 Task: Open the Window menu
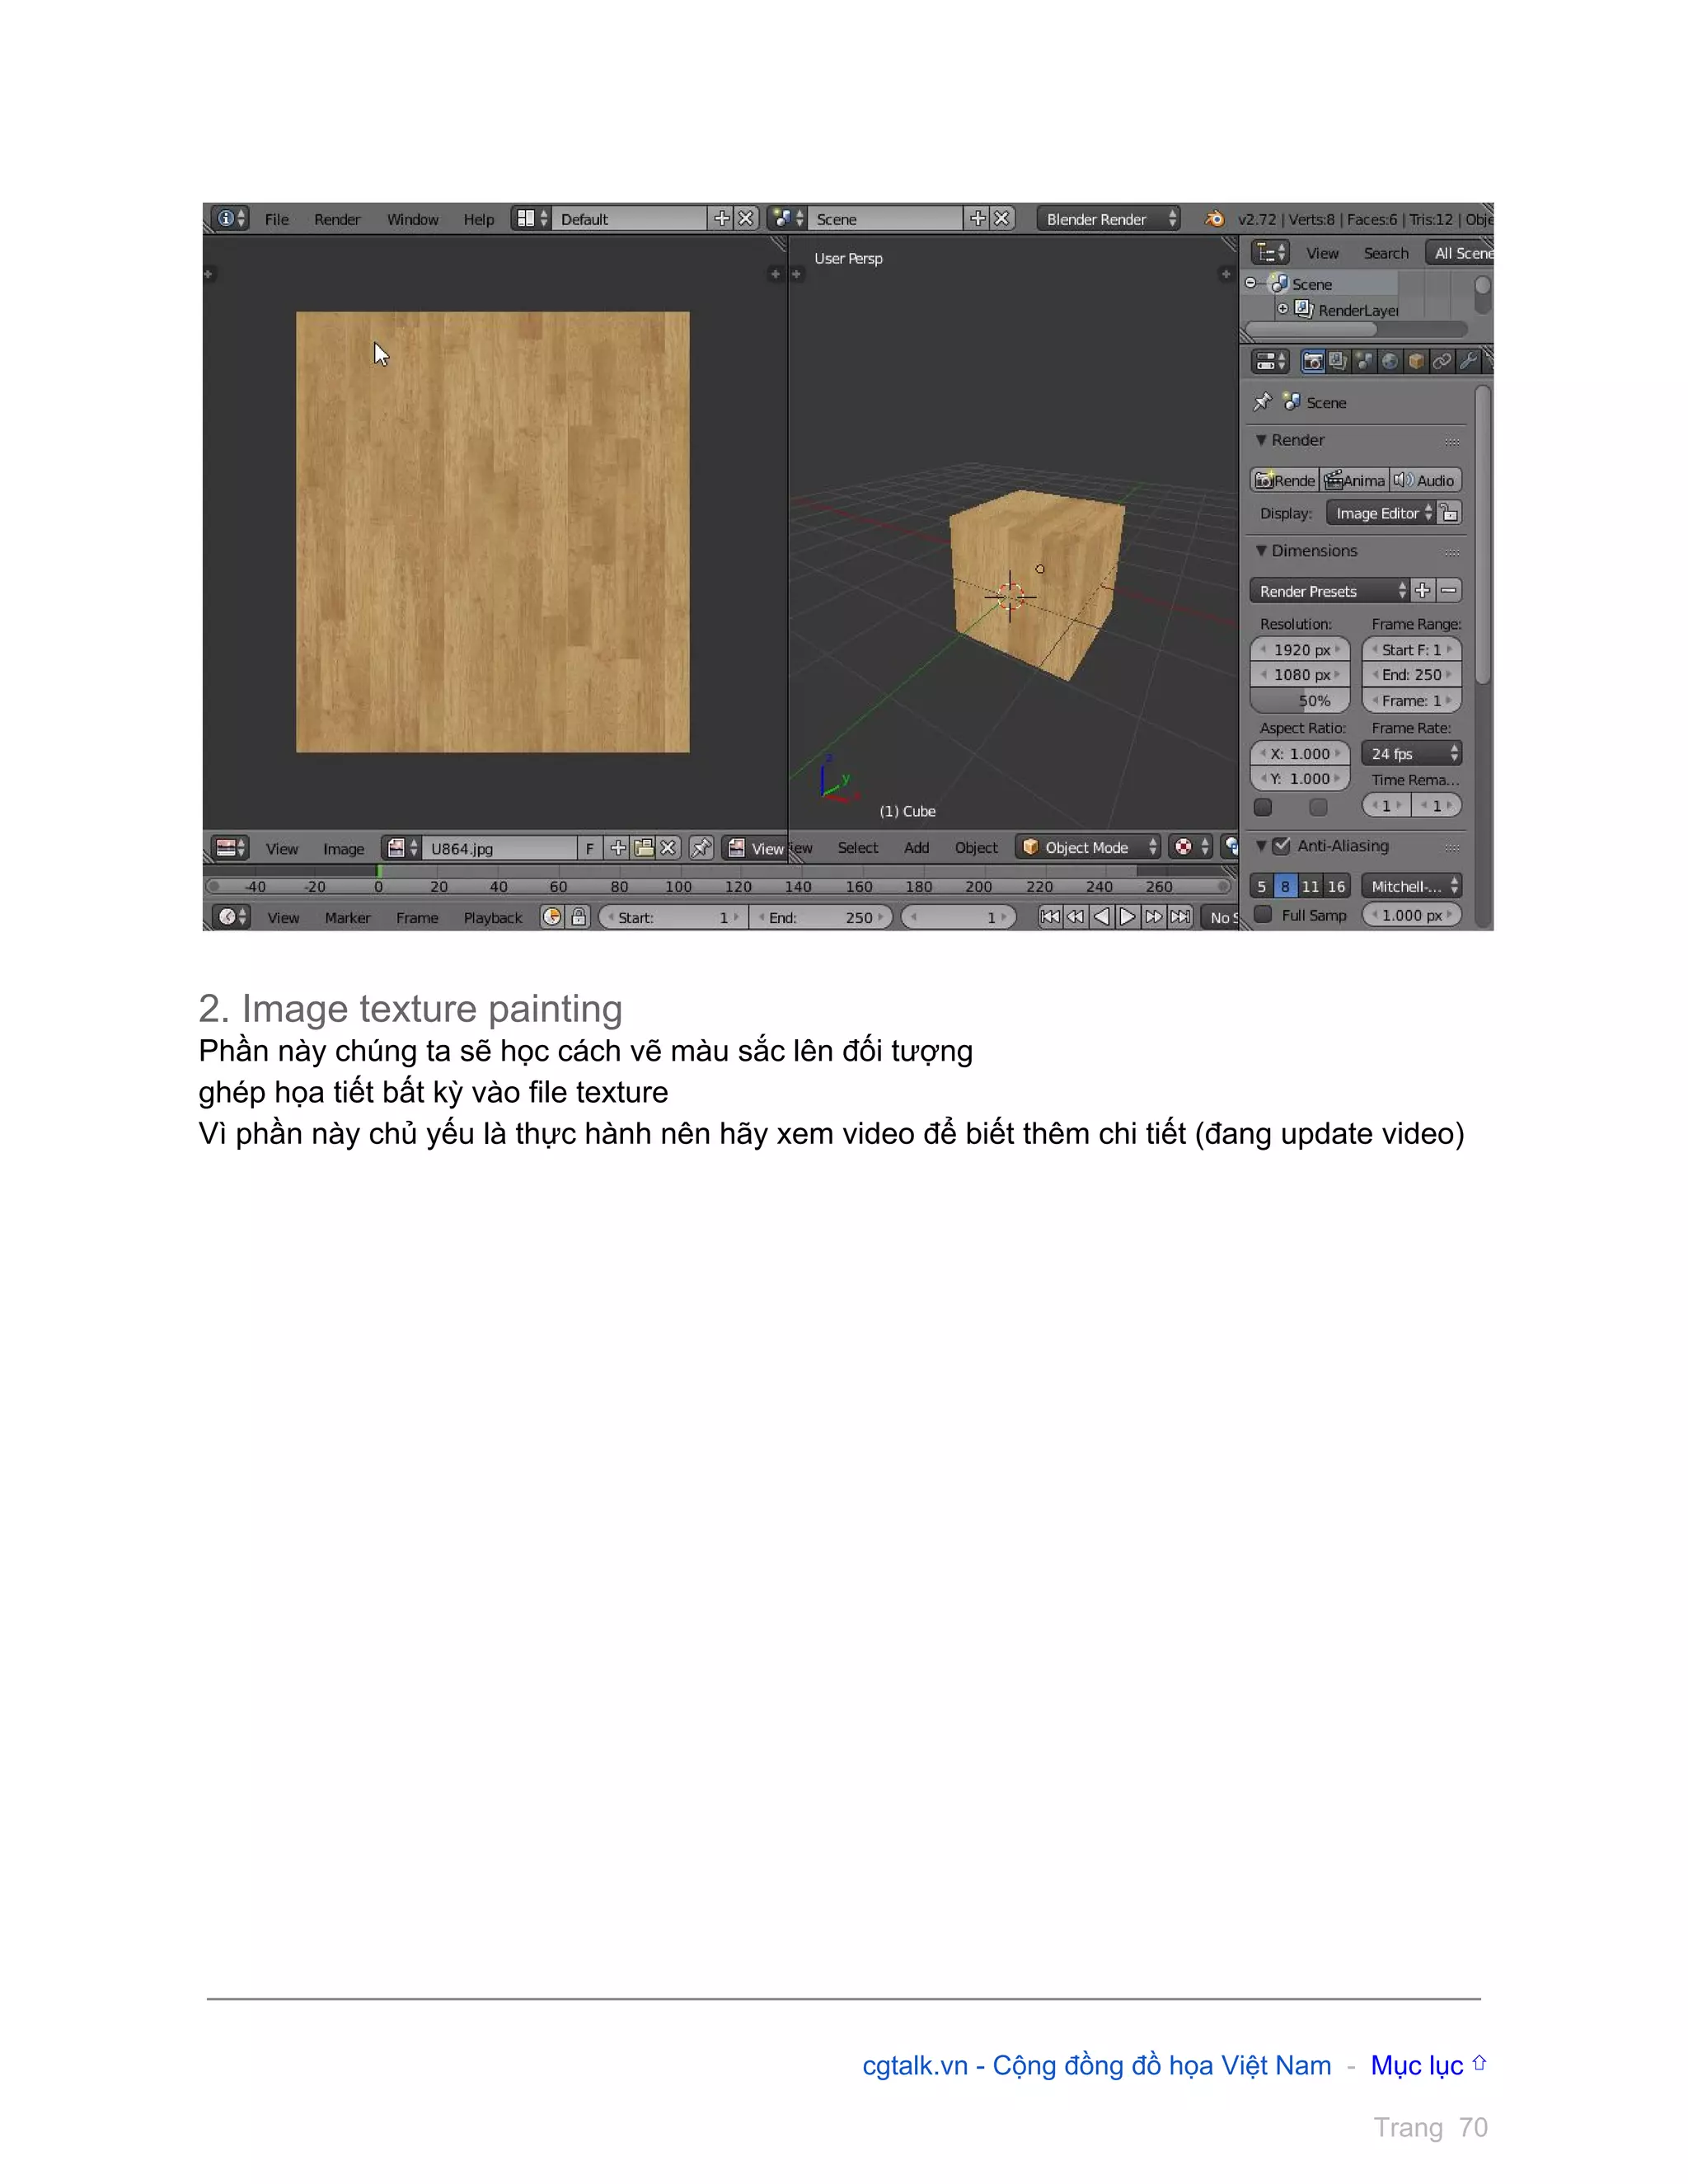click(413, 219)
